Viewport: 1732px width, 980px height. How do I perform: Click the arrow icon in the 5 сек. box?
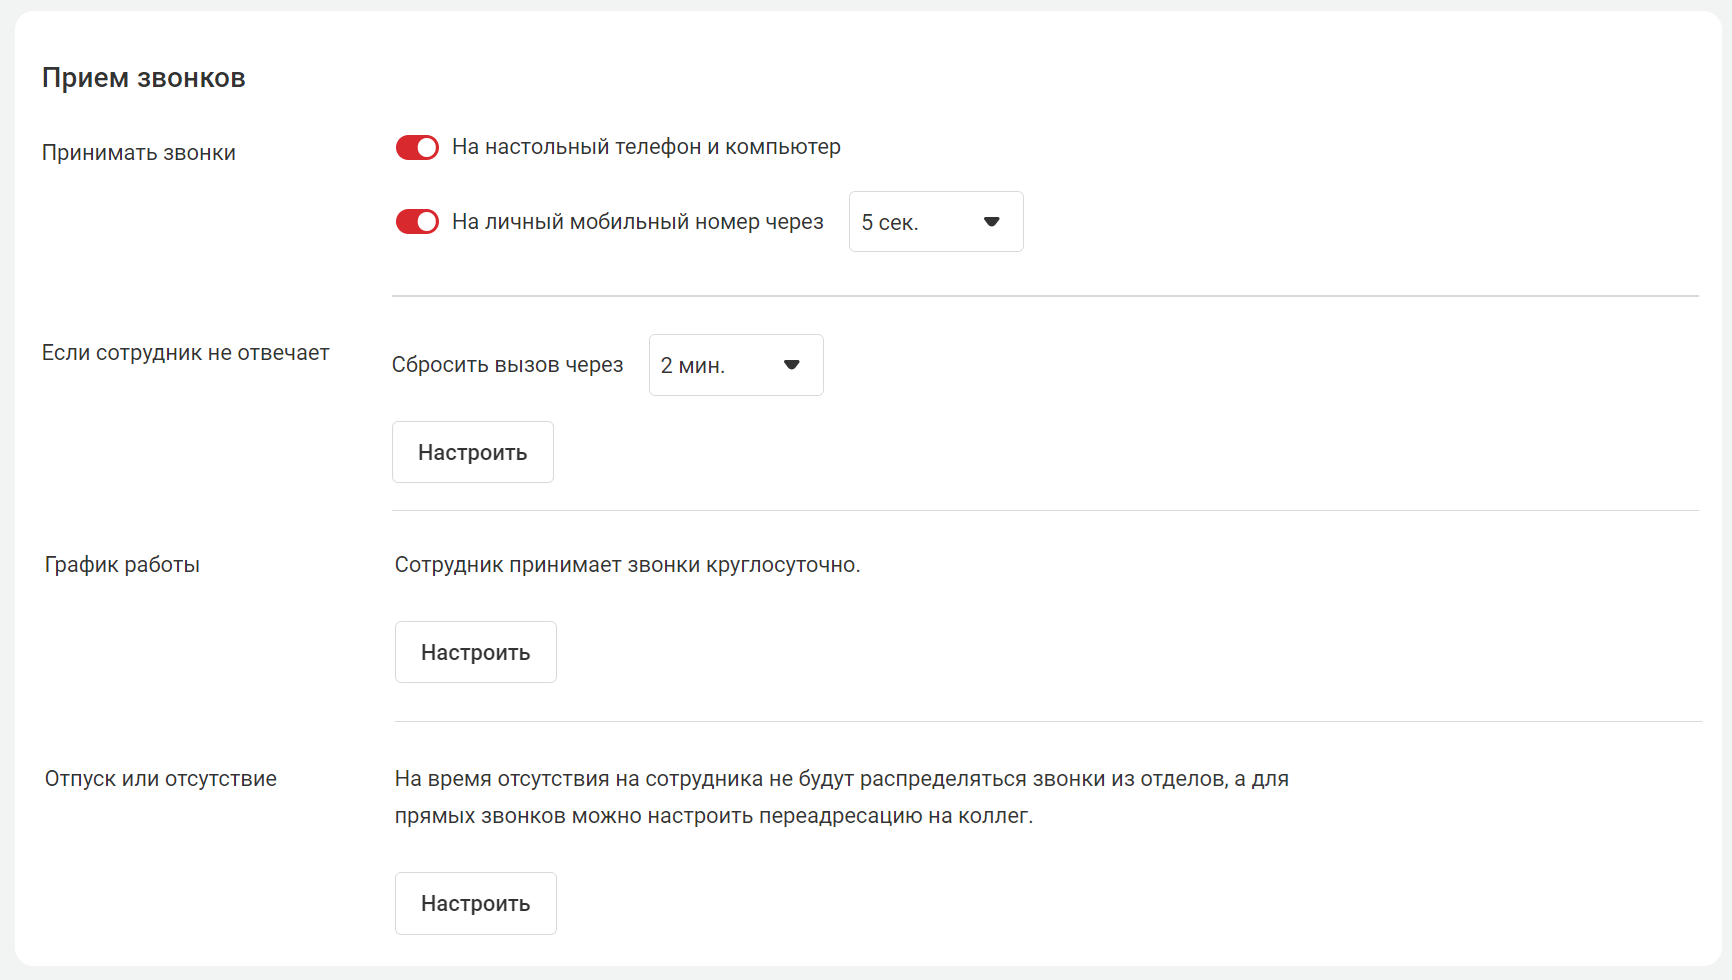(991, 222)
